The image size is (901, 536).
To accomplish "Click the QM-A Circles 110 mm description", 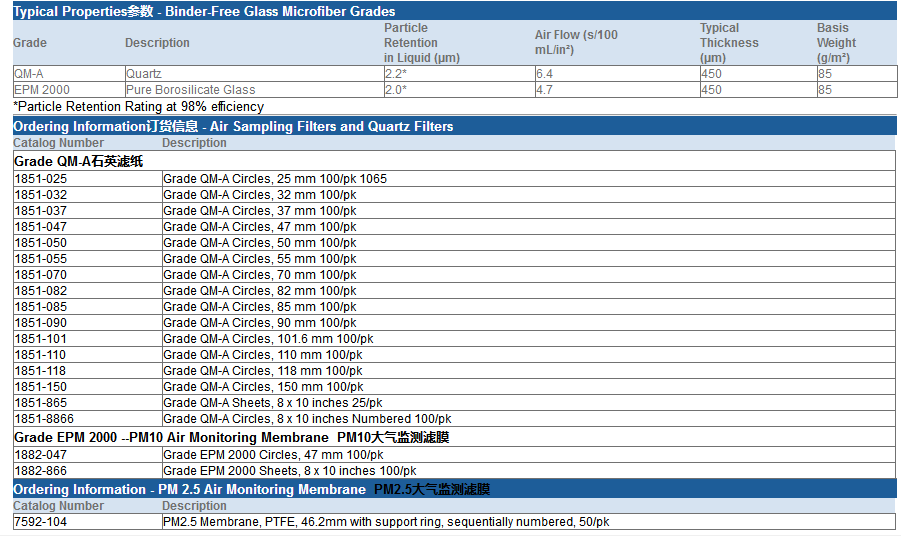I will [x=263, y=355].
